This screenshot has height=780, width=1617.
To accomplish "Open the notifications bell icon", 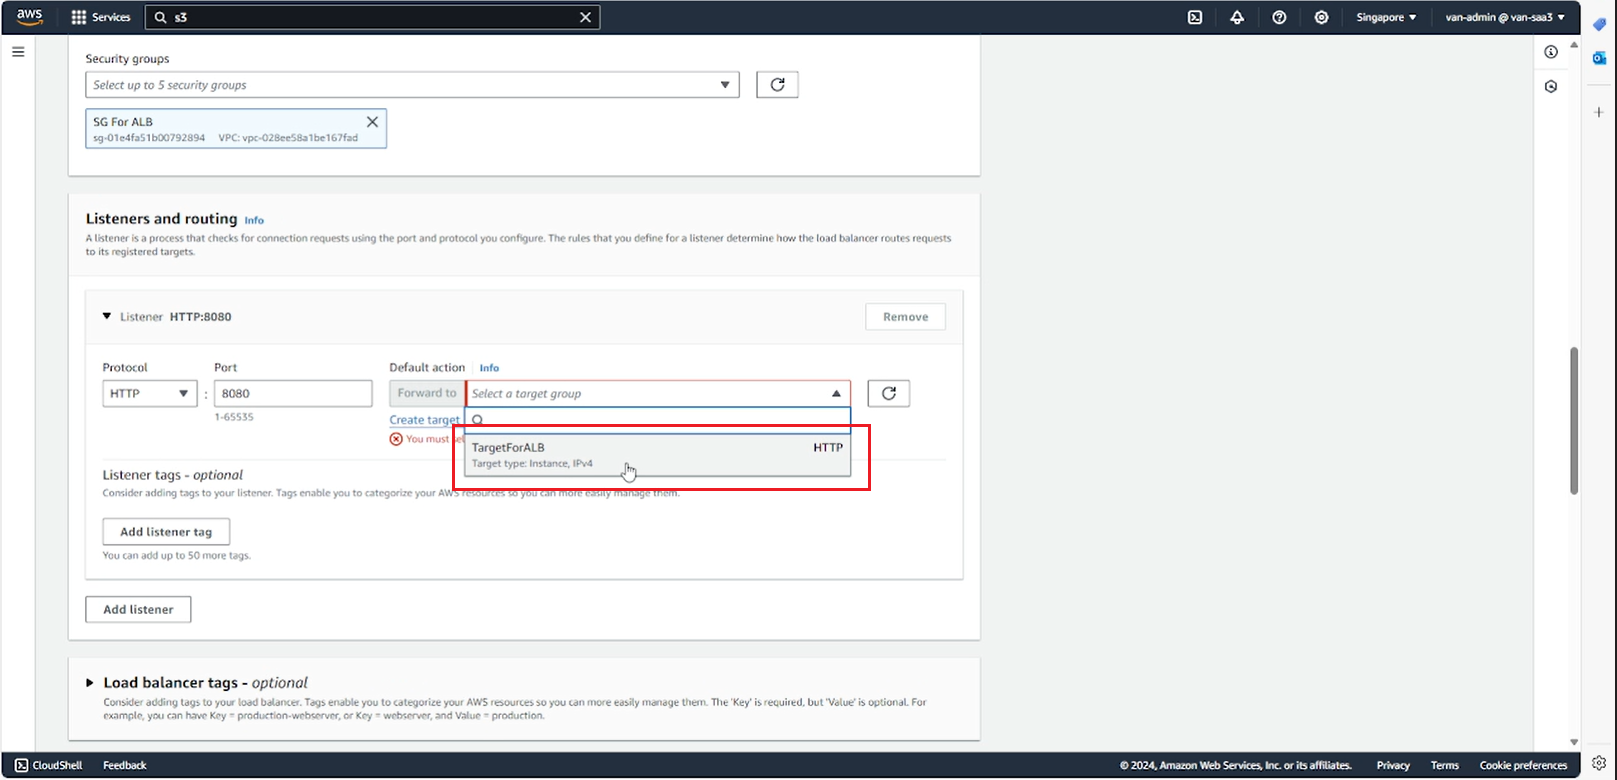I will 1237,17.
